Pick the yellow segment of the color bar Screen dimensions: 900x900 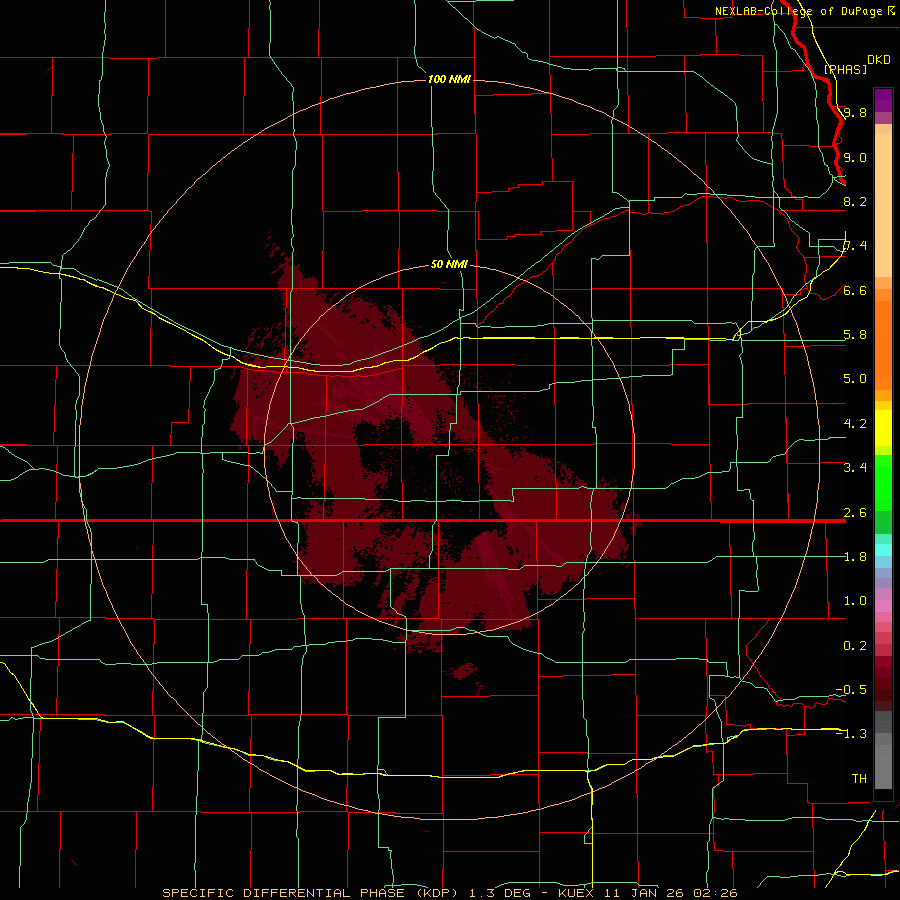(x=883, y=428)
